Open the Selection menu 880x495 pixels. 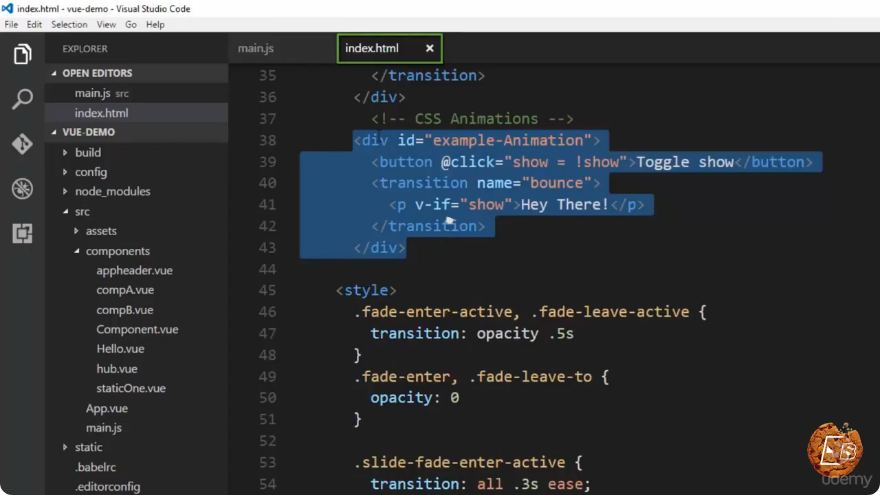tap(69, 25)
